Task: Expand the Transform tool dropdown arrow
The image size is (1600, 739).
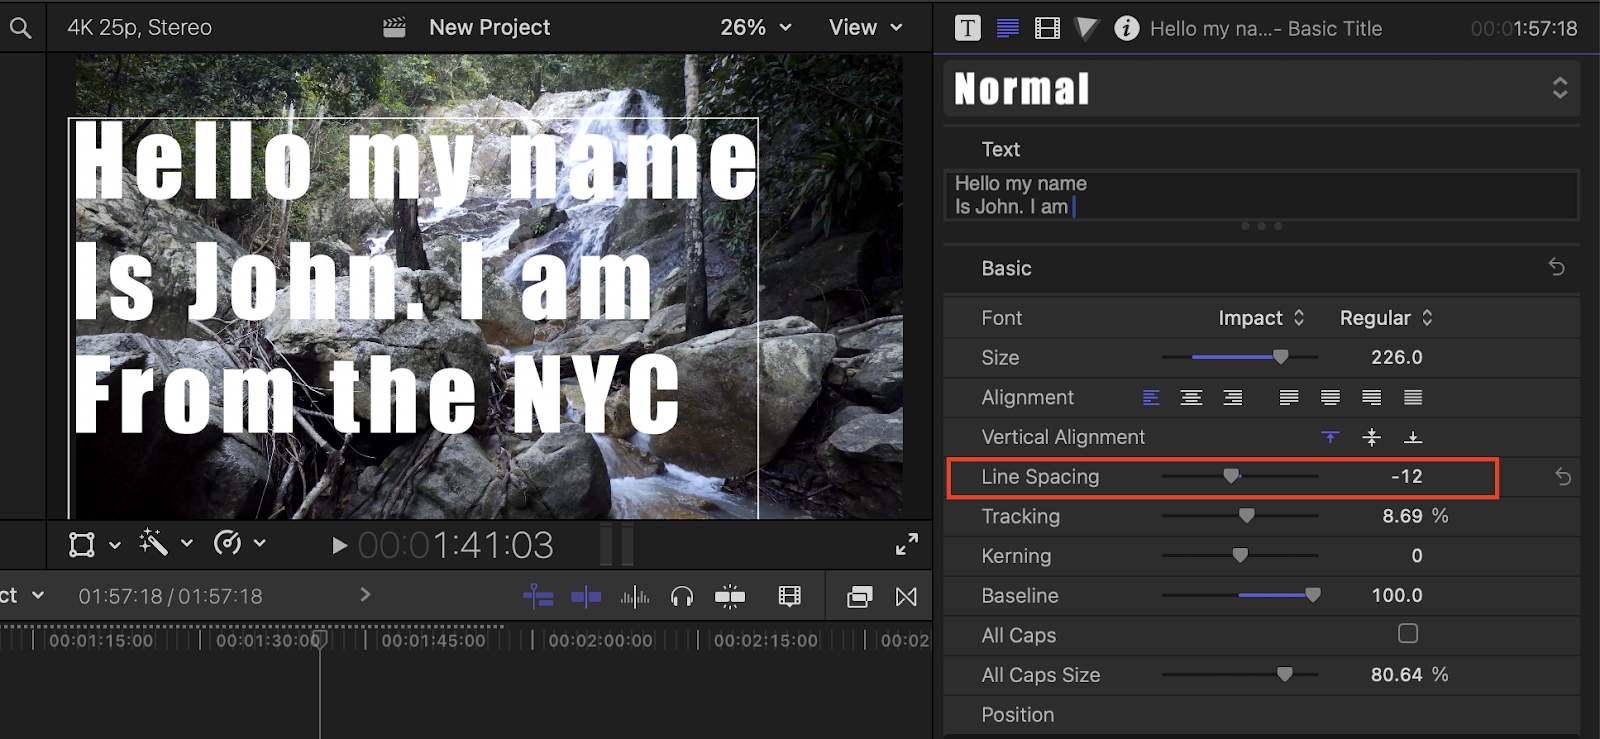Action: pos(115,544)
